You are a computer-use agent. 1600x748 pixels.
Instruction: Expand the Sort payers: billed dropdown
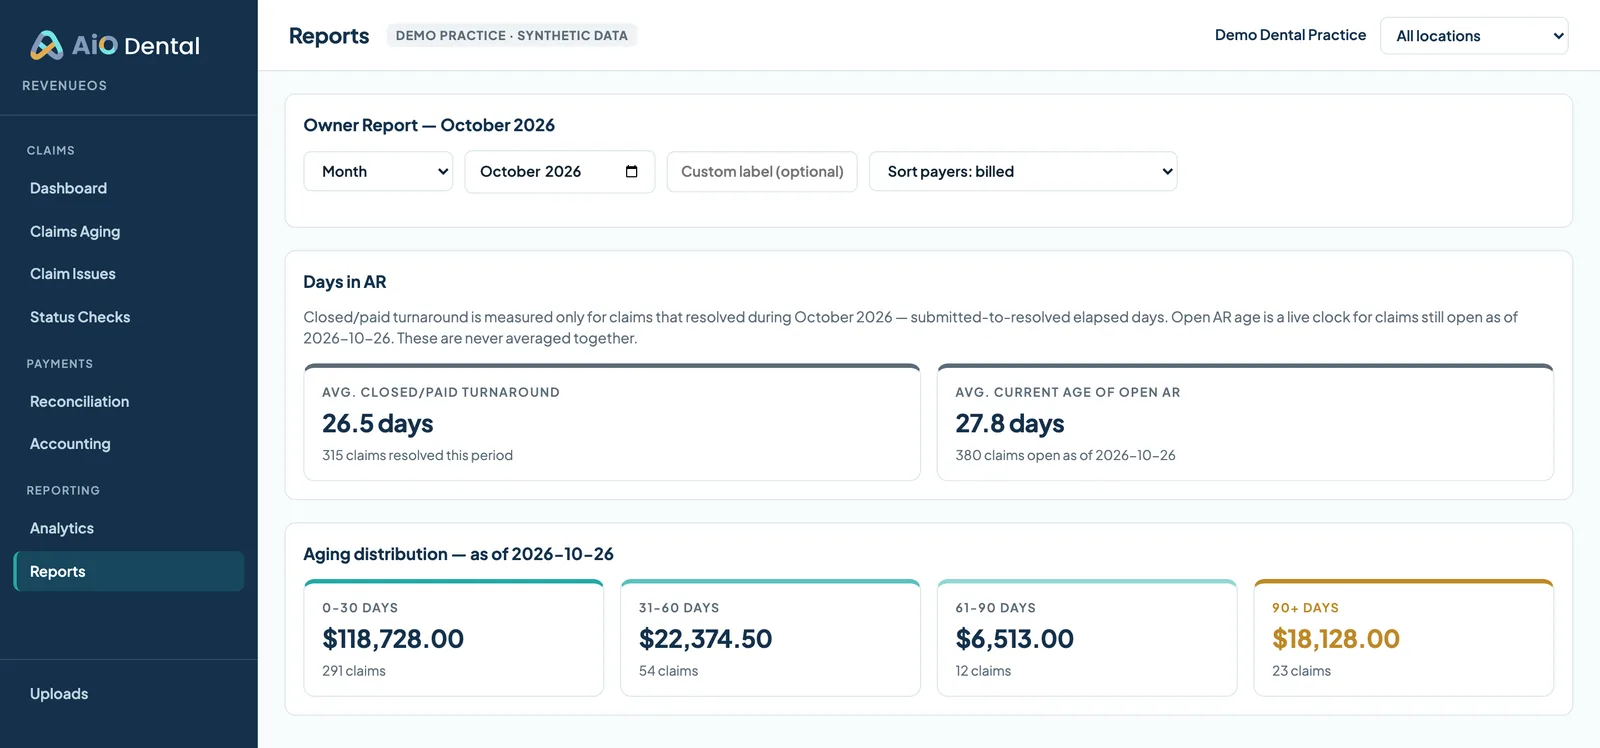pyautogui.click(x=1023, y=171)
